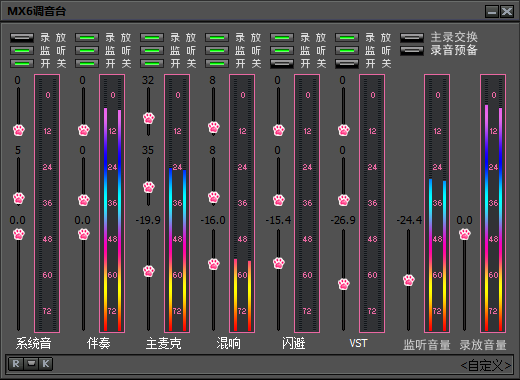Toggle 监听 for the VST channel

click(347, 51)
